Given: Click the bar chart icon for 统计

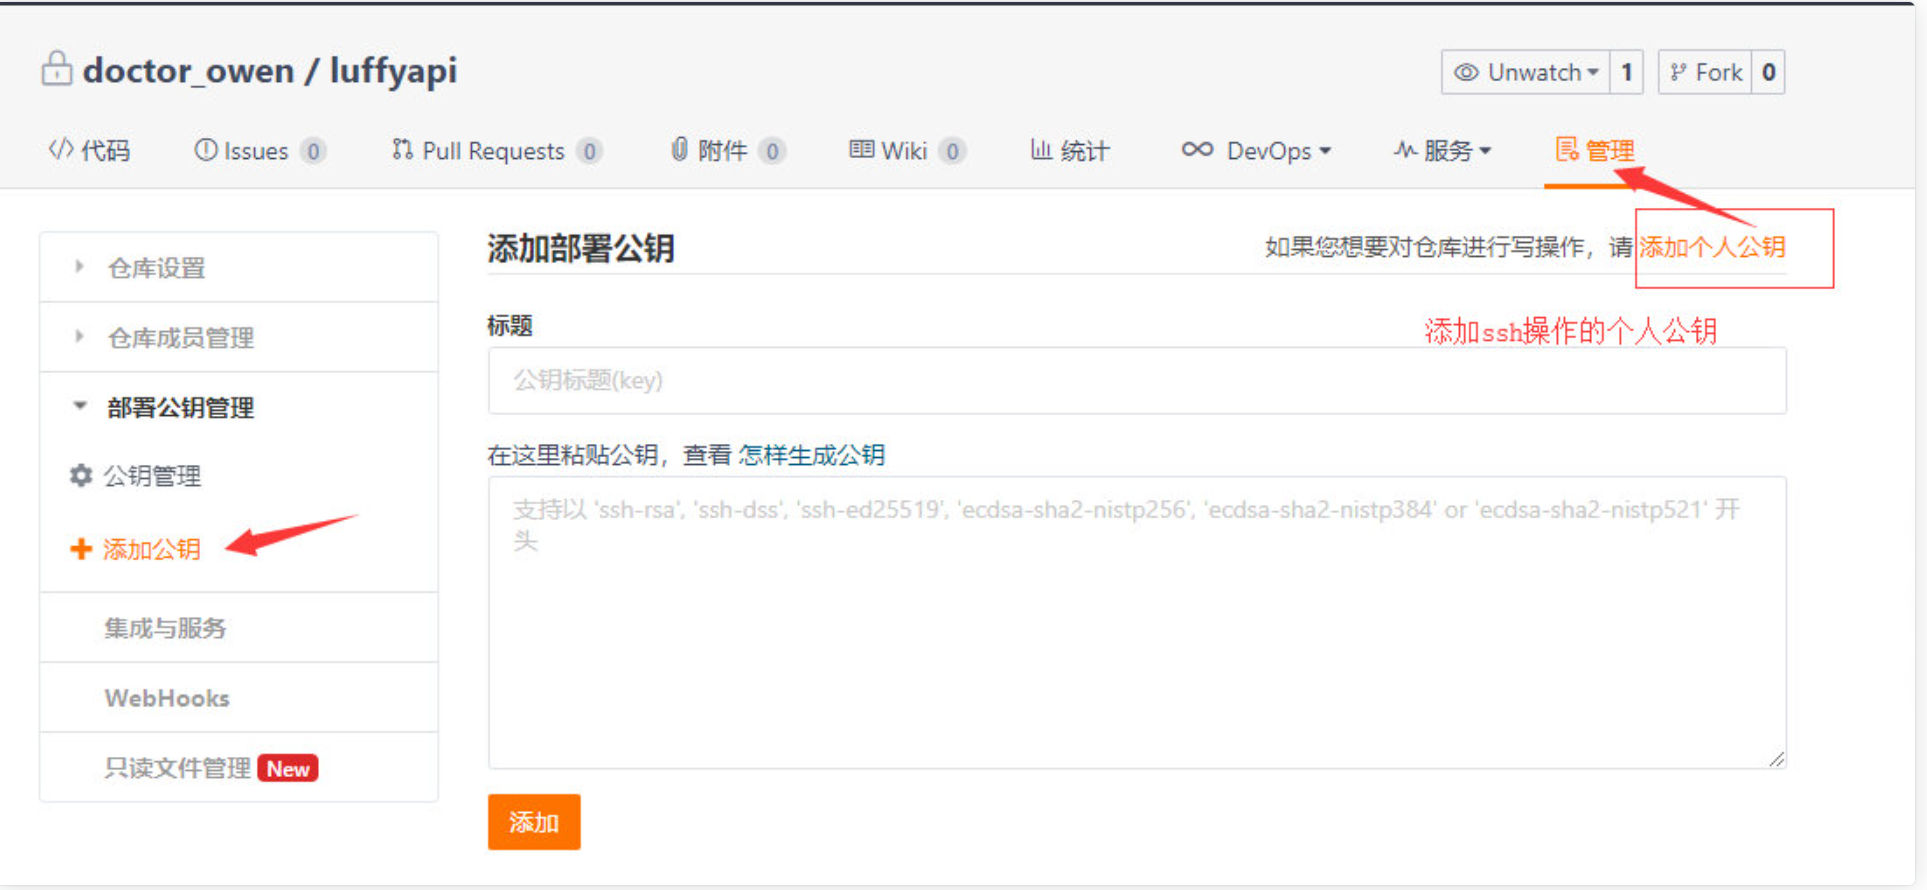Looking at the screenshot, I should click(1041, 150).
